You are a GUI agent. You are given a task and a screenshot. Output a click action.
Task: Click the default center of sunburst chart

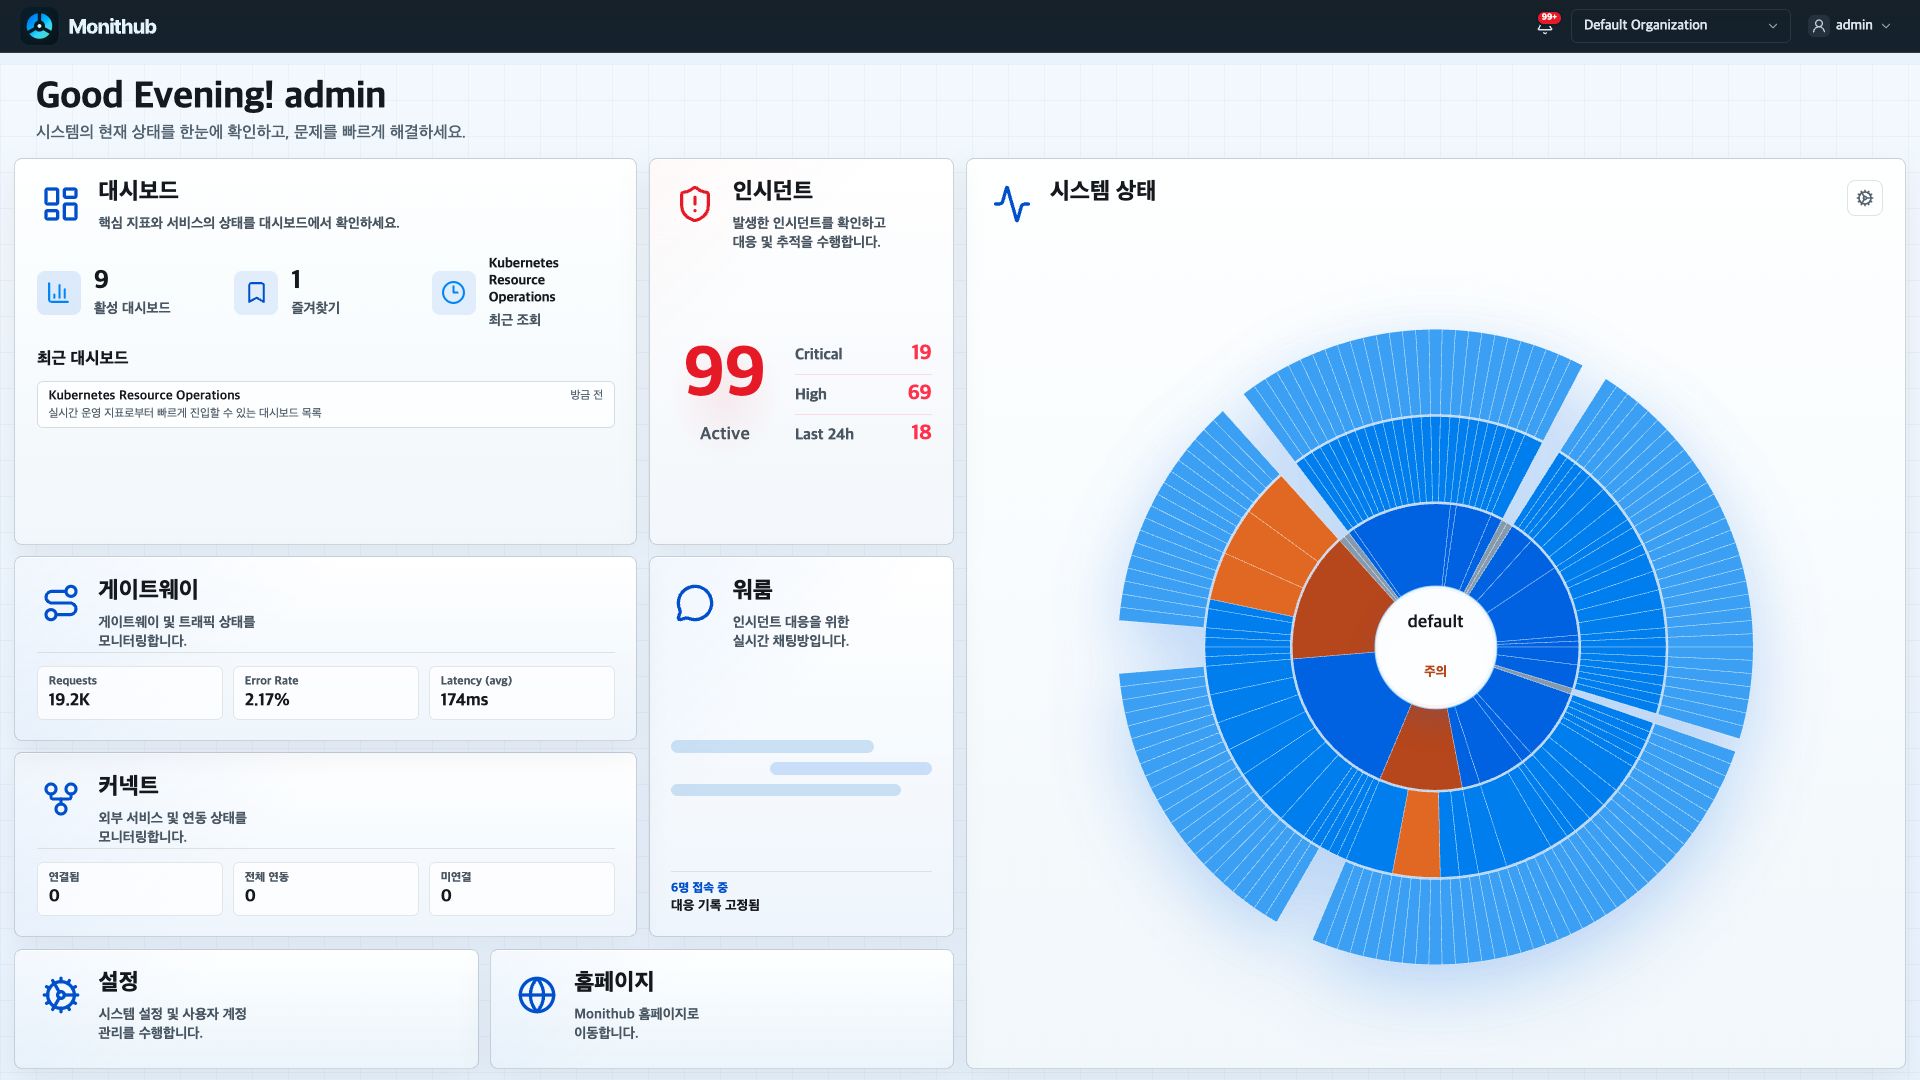pyautogui.click(x=1435, y=646)
